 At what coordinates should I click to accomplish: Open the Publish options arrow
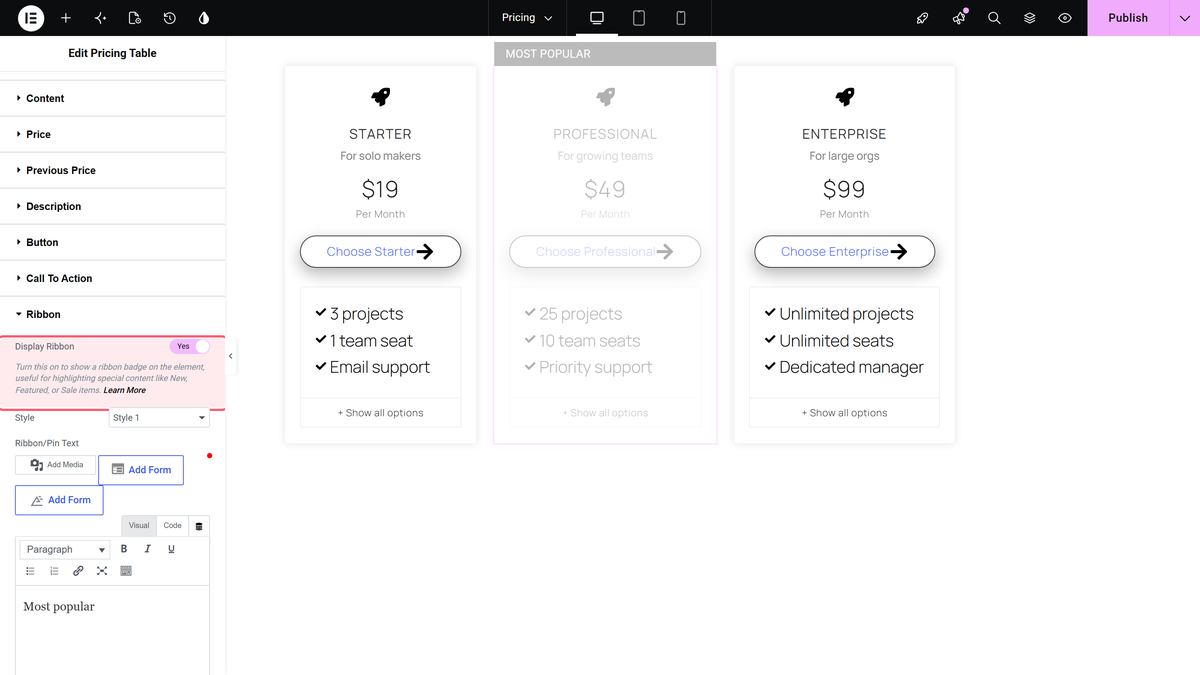tap(1184, 18)
